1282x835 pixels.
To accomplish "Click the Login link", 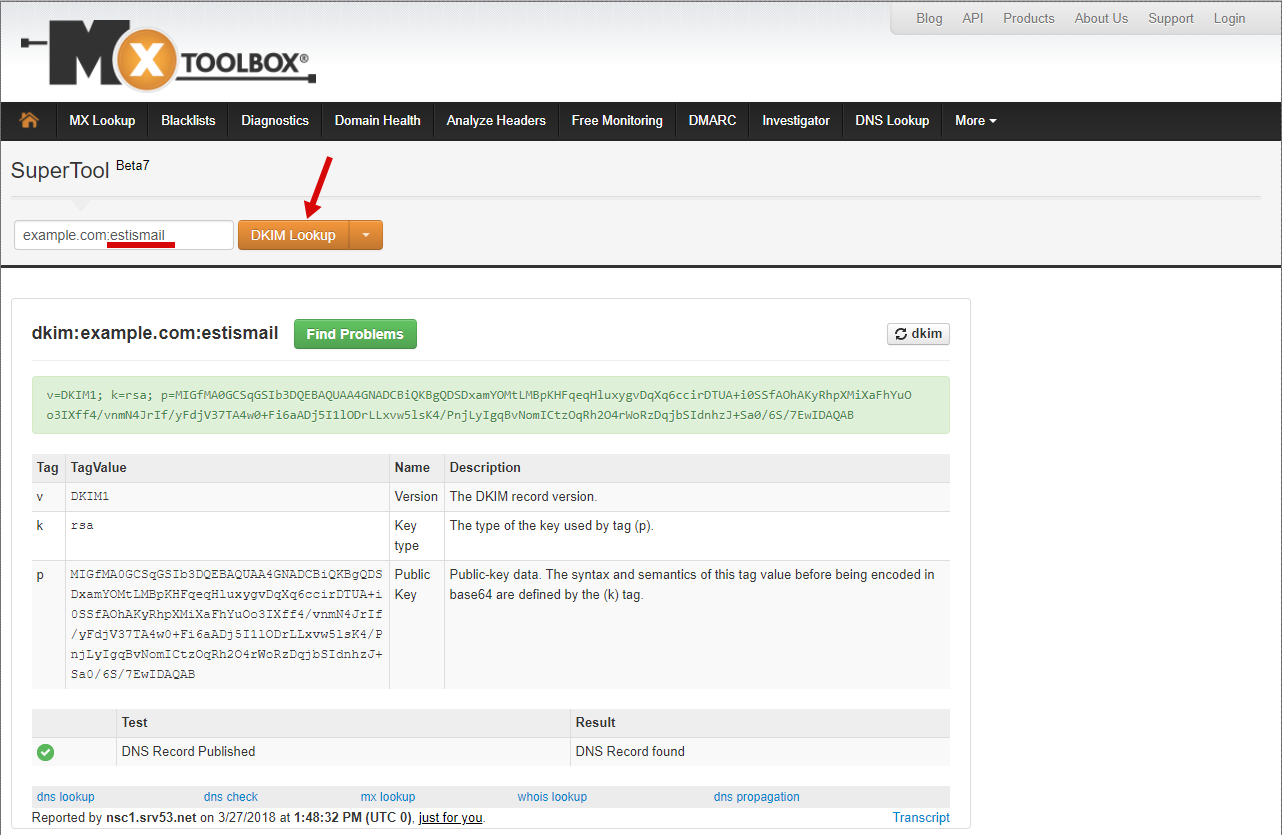I will (1229, 18).
